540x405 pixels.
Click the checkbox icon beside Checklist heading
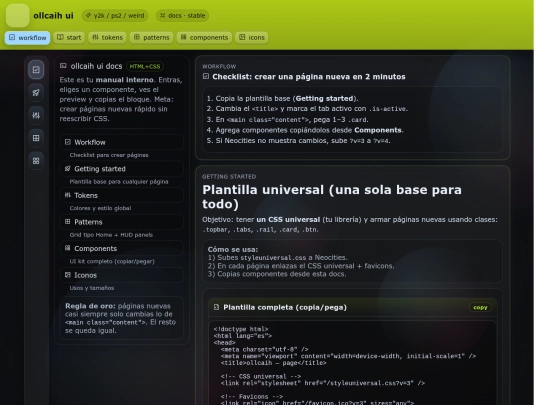click(206, 76)
